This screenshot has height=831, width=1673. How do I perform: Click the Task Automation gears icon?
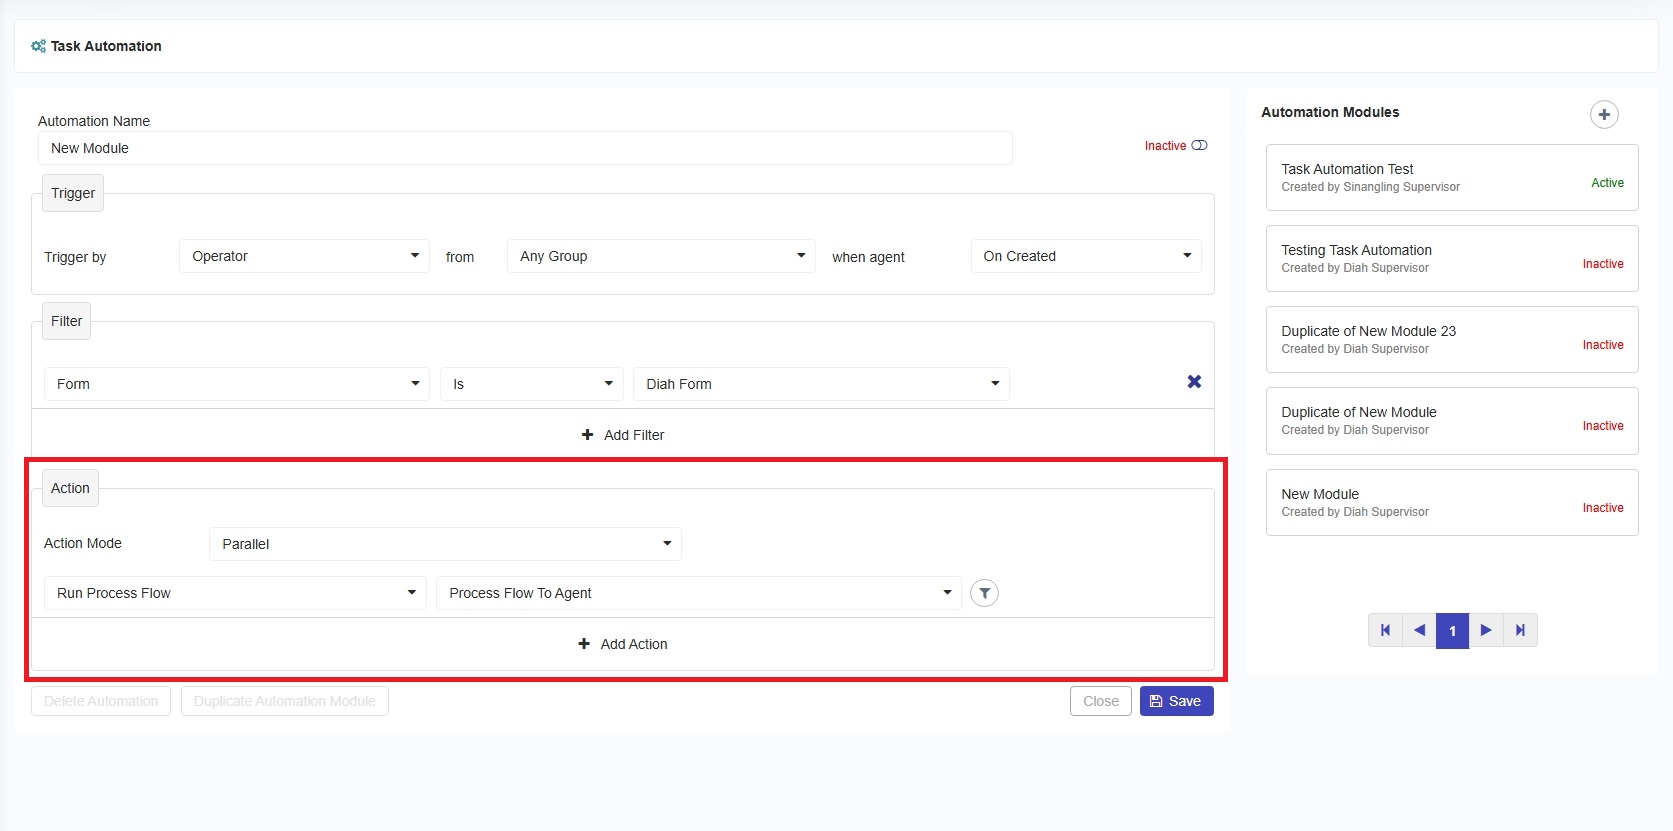click(x=38, y=46)
